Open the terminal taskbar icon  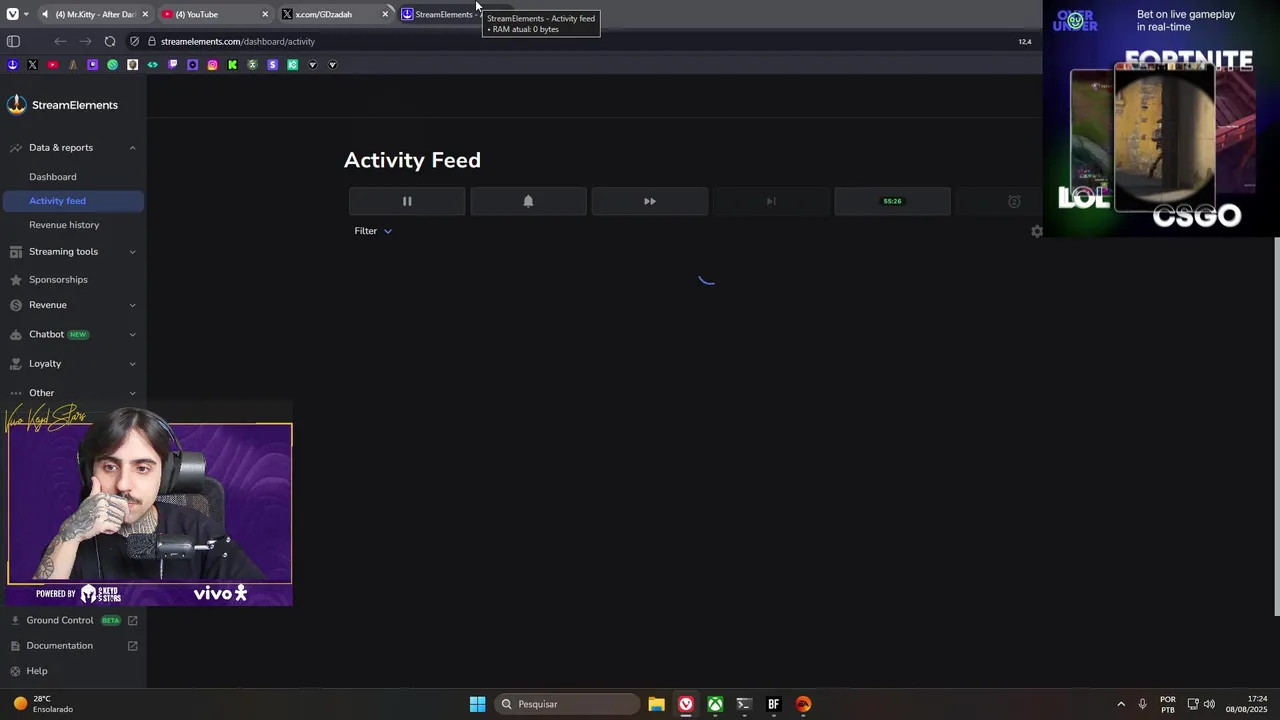click(x=744, y=704)
